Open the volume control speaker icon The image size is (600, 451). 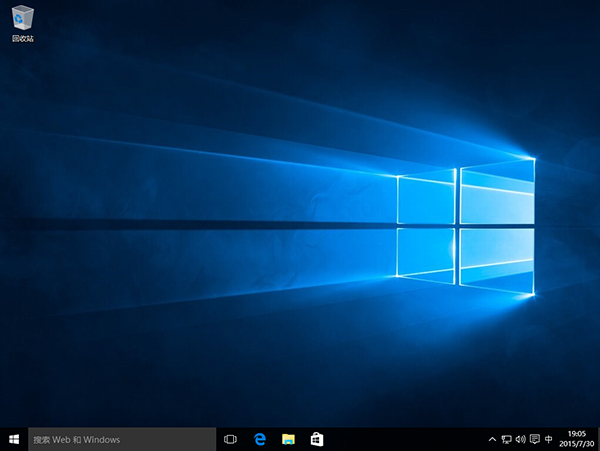[x=520, y=439]
